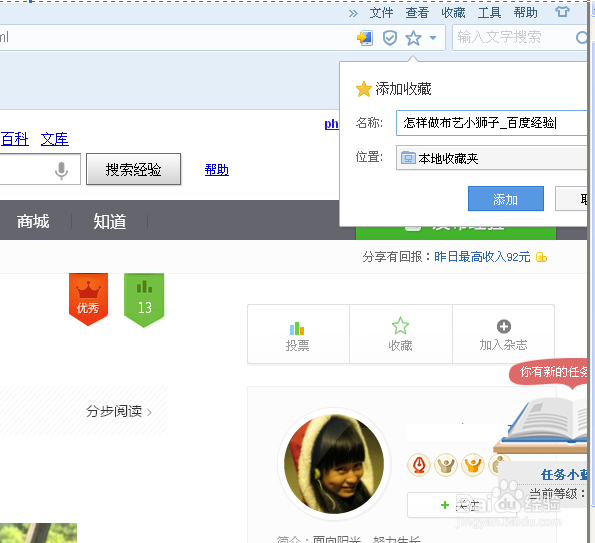
Task: Open the 文件 menu
Action: coord(381,13)
